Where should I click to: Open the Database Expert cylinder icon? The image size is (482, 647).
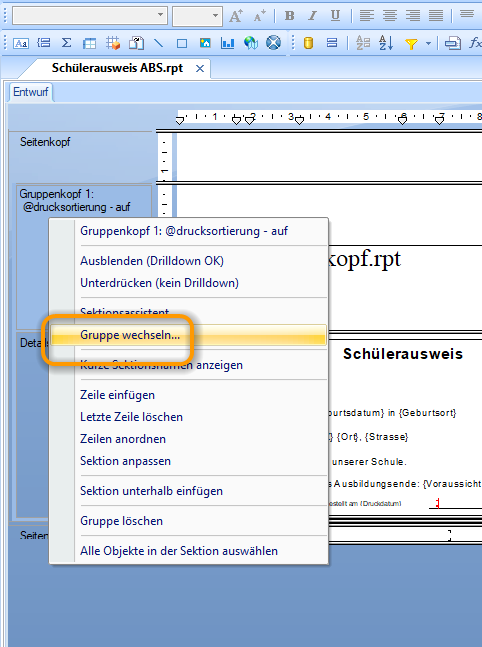tap(308, 43)
